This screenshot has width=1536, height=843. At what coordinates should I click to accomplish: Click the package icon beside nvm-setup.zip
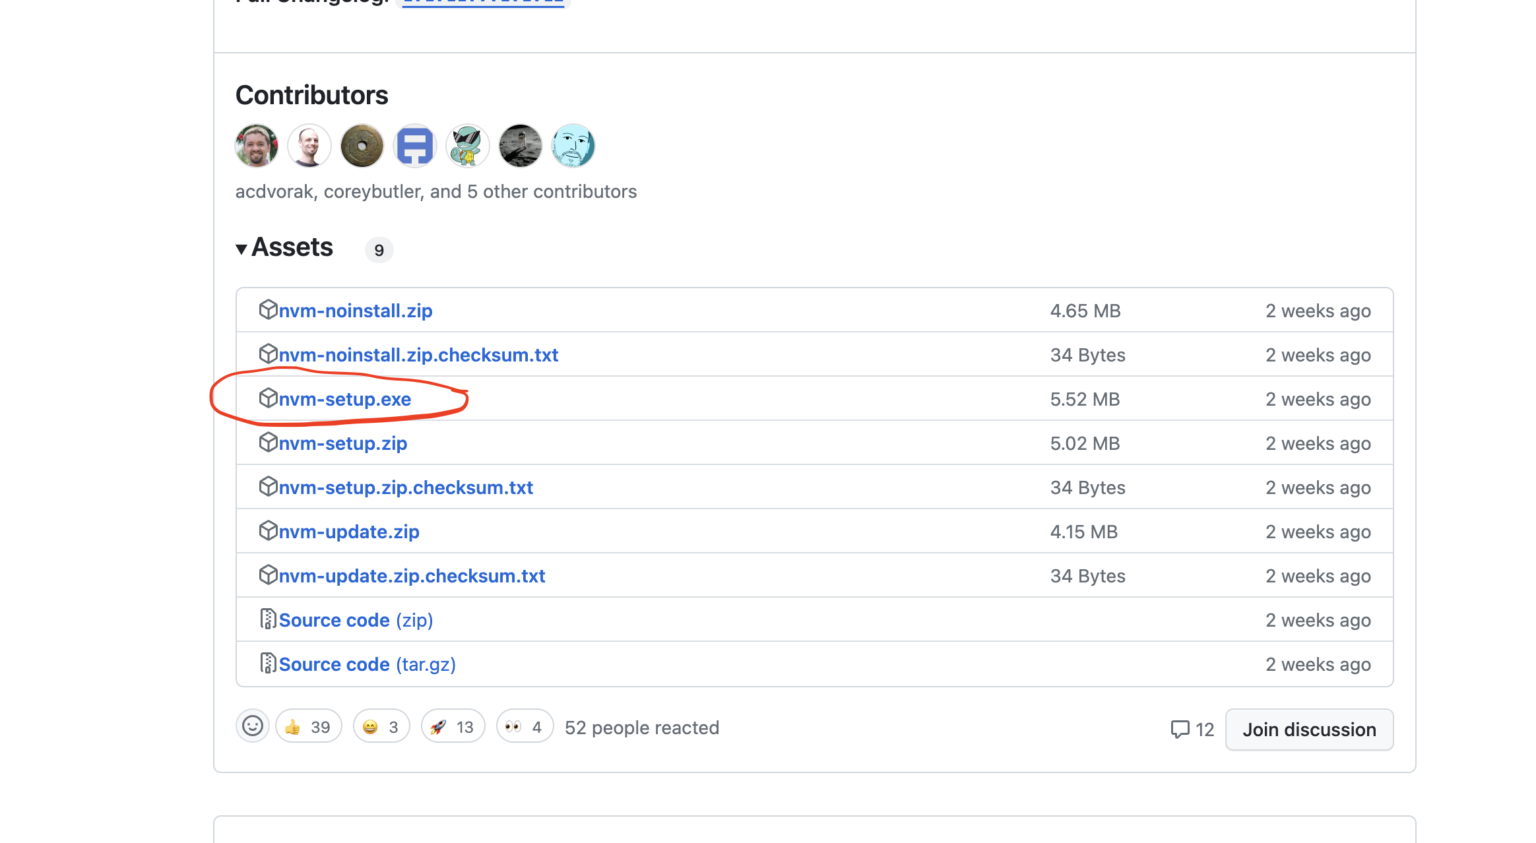pos(267,442)
